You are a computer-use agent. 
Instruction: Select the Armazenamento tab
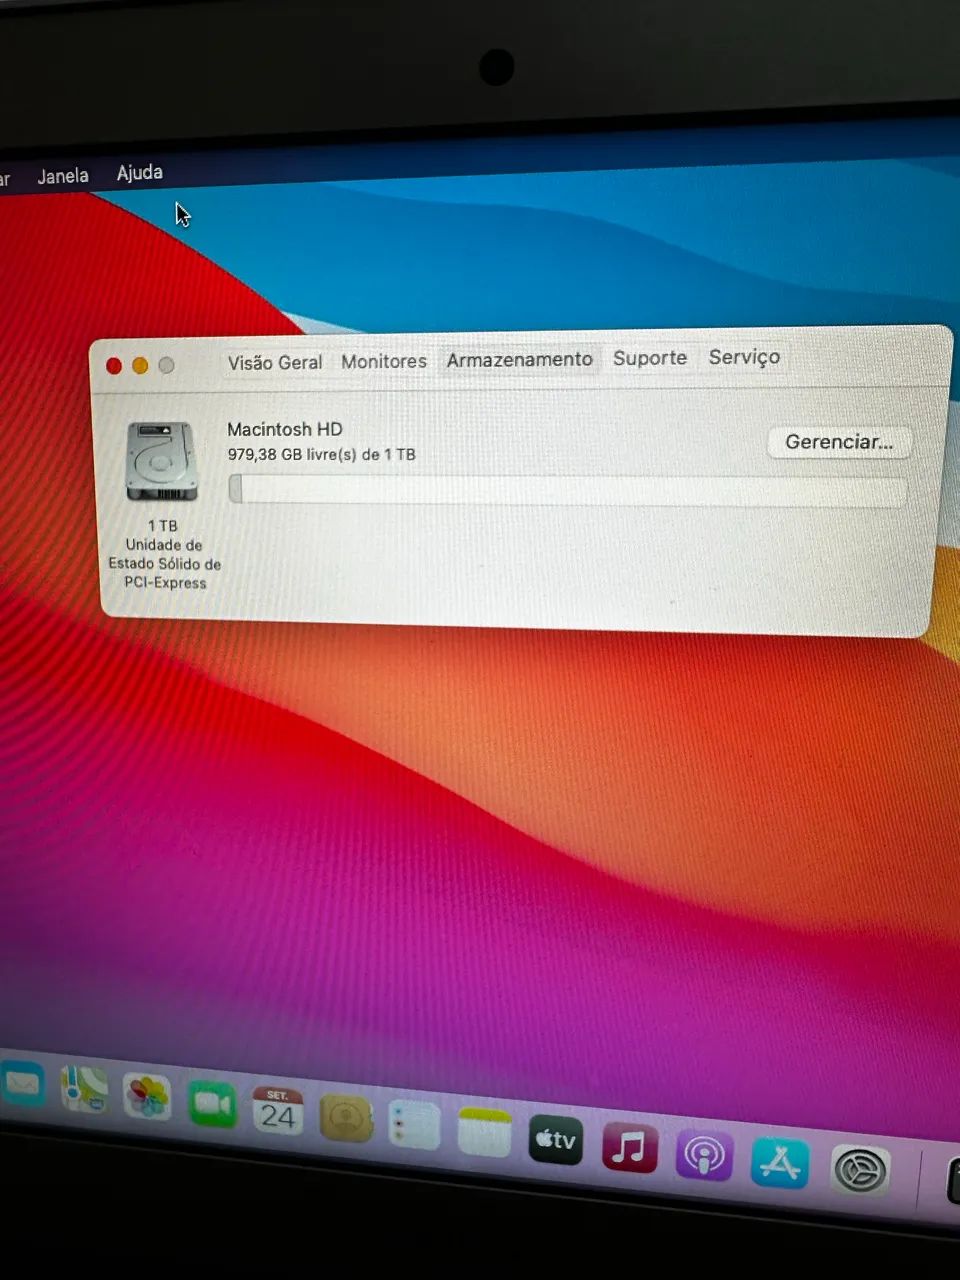tap(519, 359)
